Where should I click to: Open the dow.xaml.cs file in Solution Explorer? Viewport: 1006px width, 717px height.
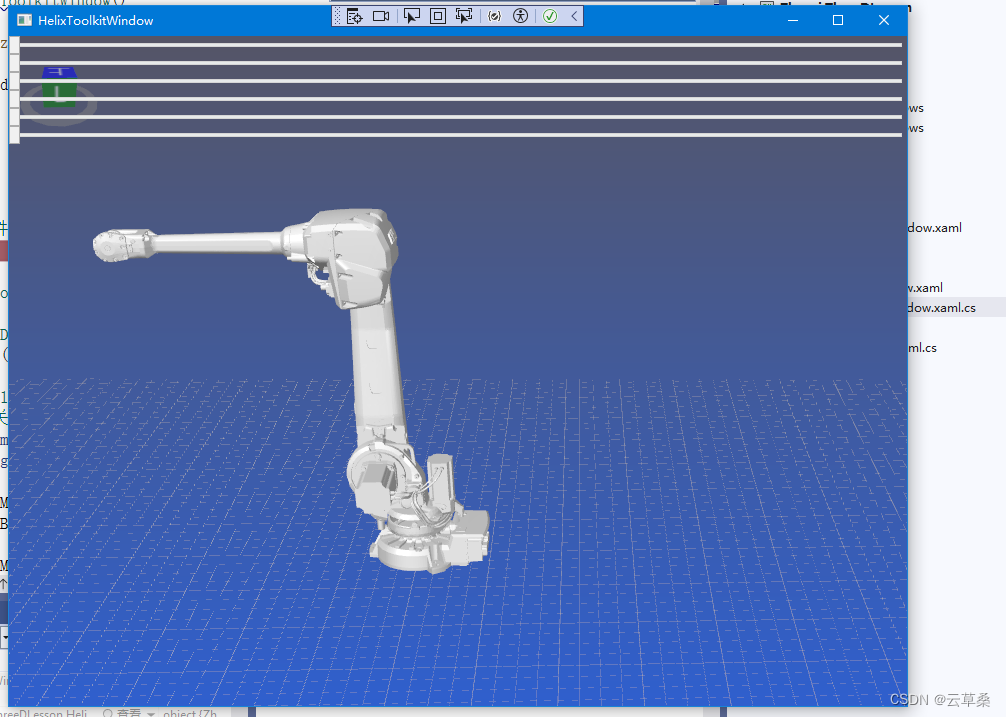[944, 307]
